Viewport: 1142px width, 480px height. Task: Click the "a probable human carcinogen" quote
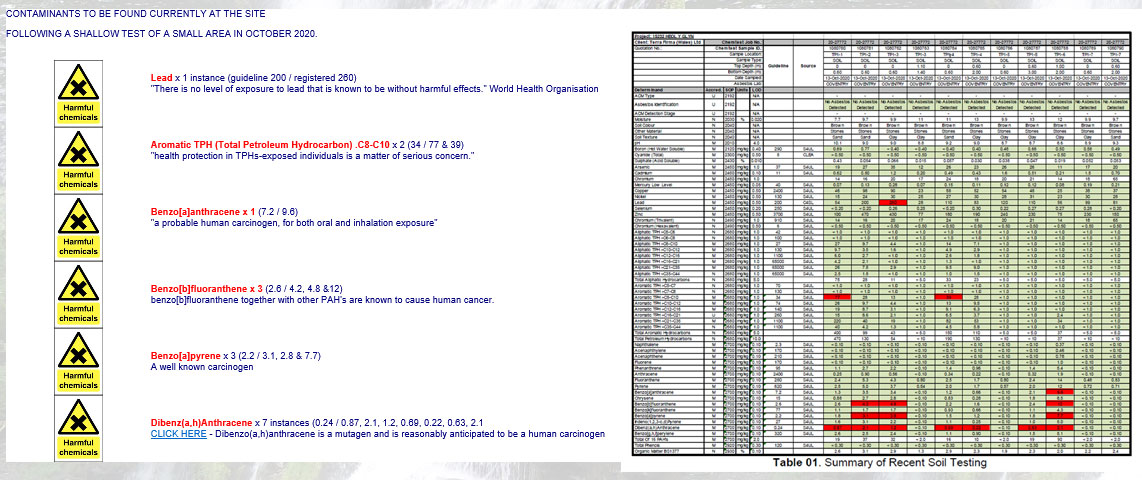point(294,223)
